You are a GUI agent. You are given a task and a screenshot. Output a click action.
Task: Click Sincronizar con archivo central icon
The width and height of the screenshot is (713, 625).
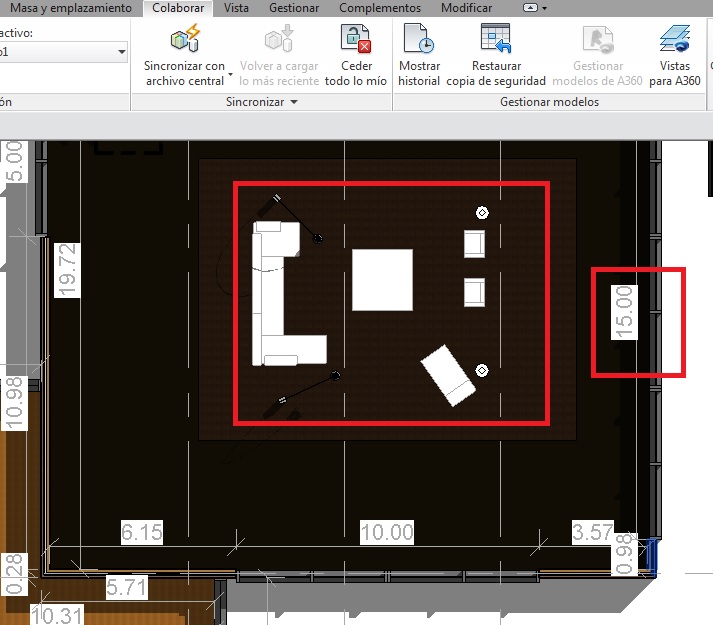(x=185, y=41)
